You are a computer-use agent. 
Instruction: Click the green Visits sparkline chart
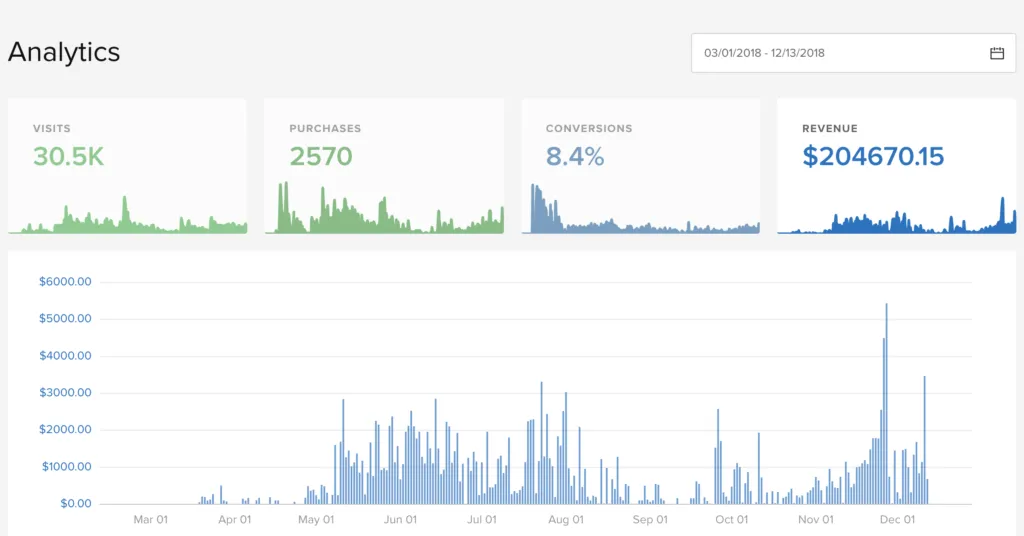(127, 214)
